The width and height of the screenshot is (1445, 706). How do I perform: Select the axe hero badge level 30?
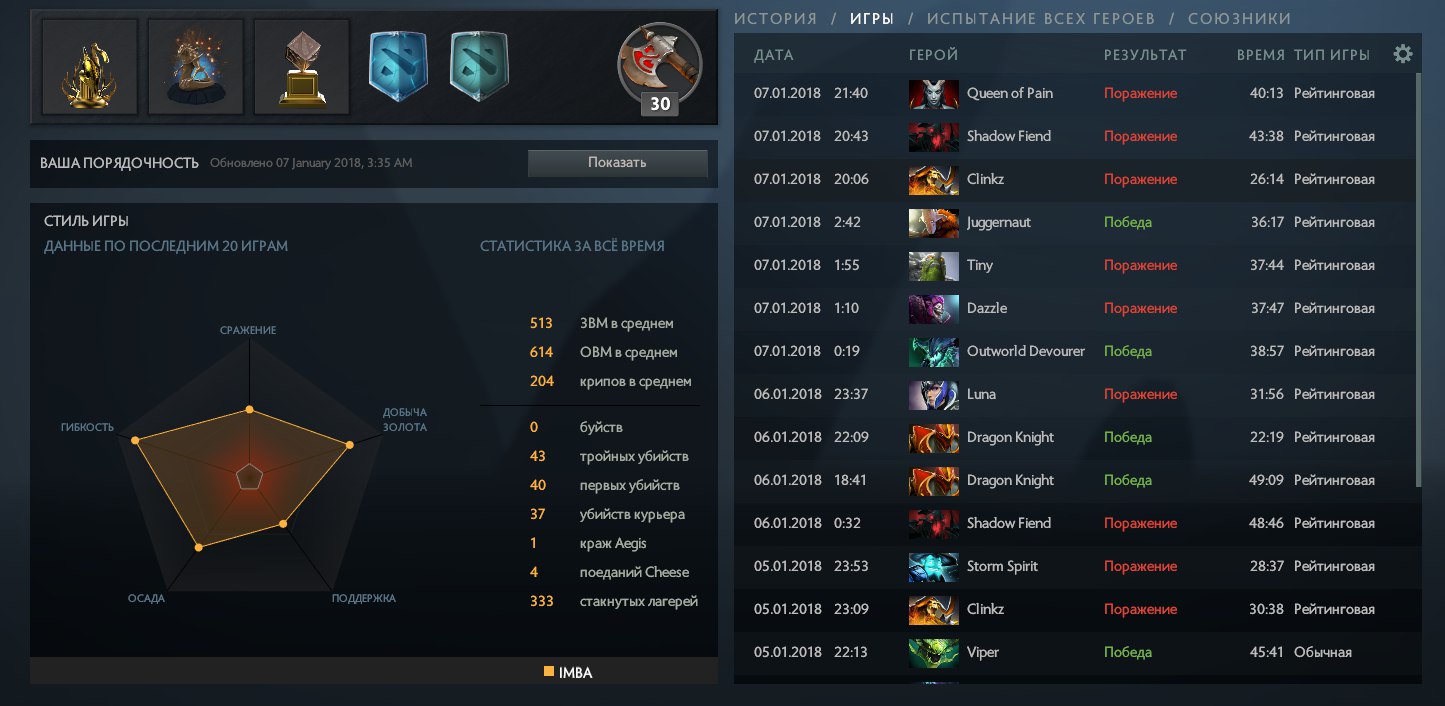660,69
